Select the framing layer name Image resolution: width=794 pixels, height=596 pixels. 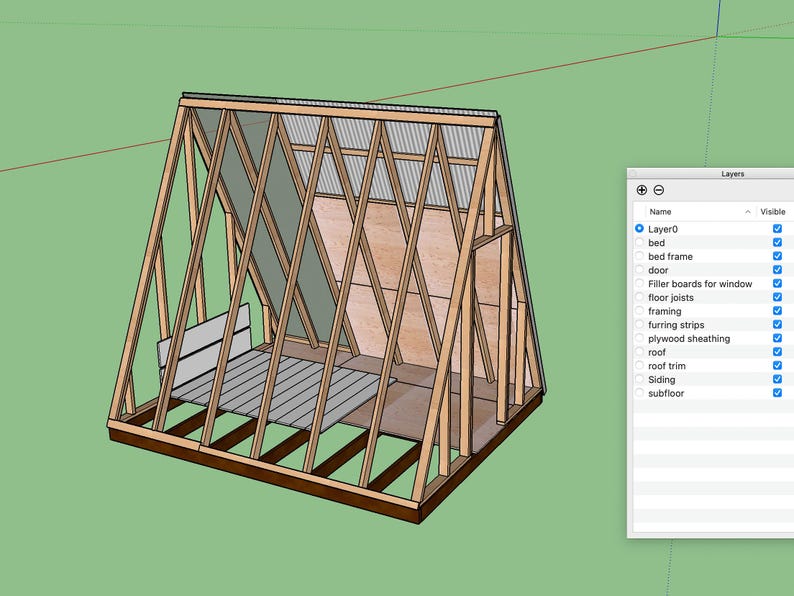(665, 311)
